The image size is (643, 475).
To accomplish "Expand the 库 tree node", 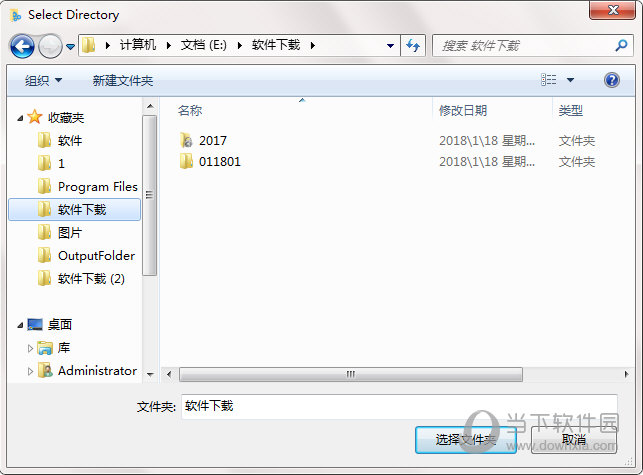I will (x=30, y=348).
